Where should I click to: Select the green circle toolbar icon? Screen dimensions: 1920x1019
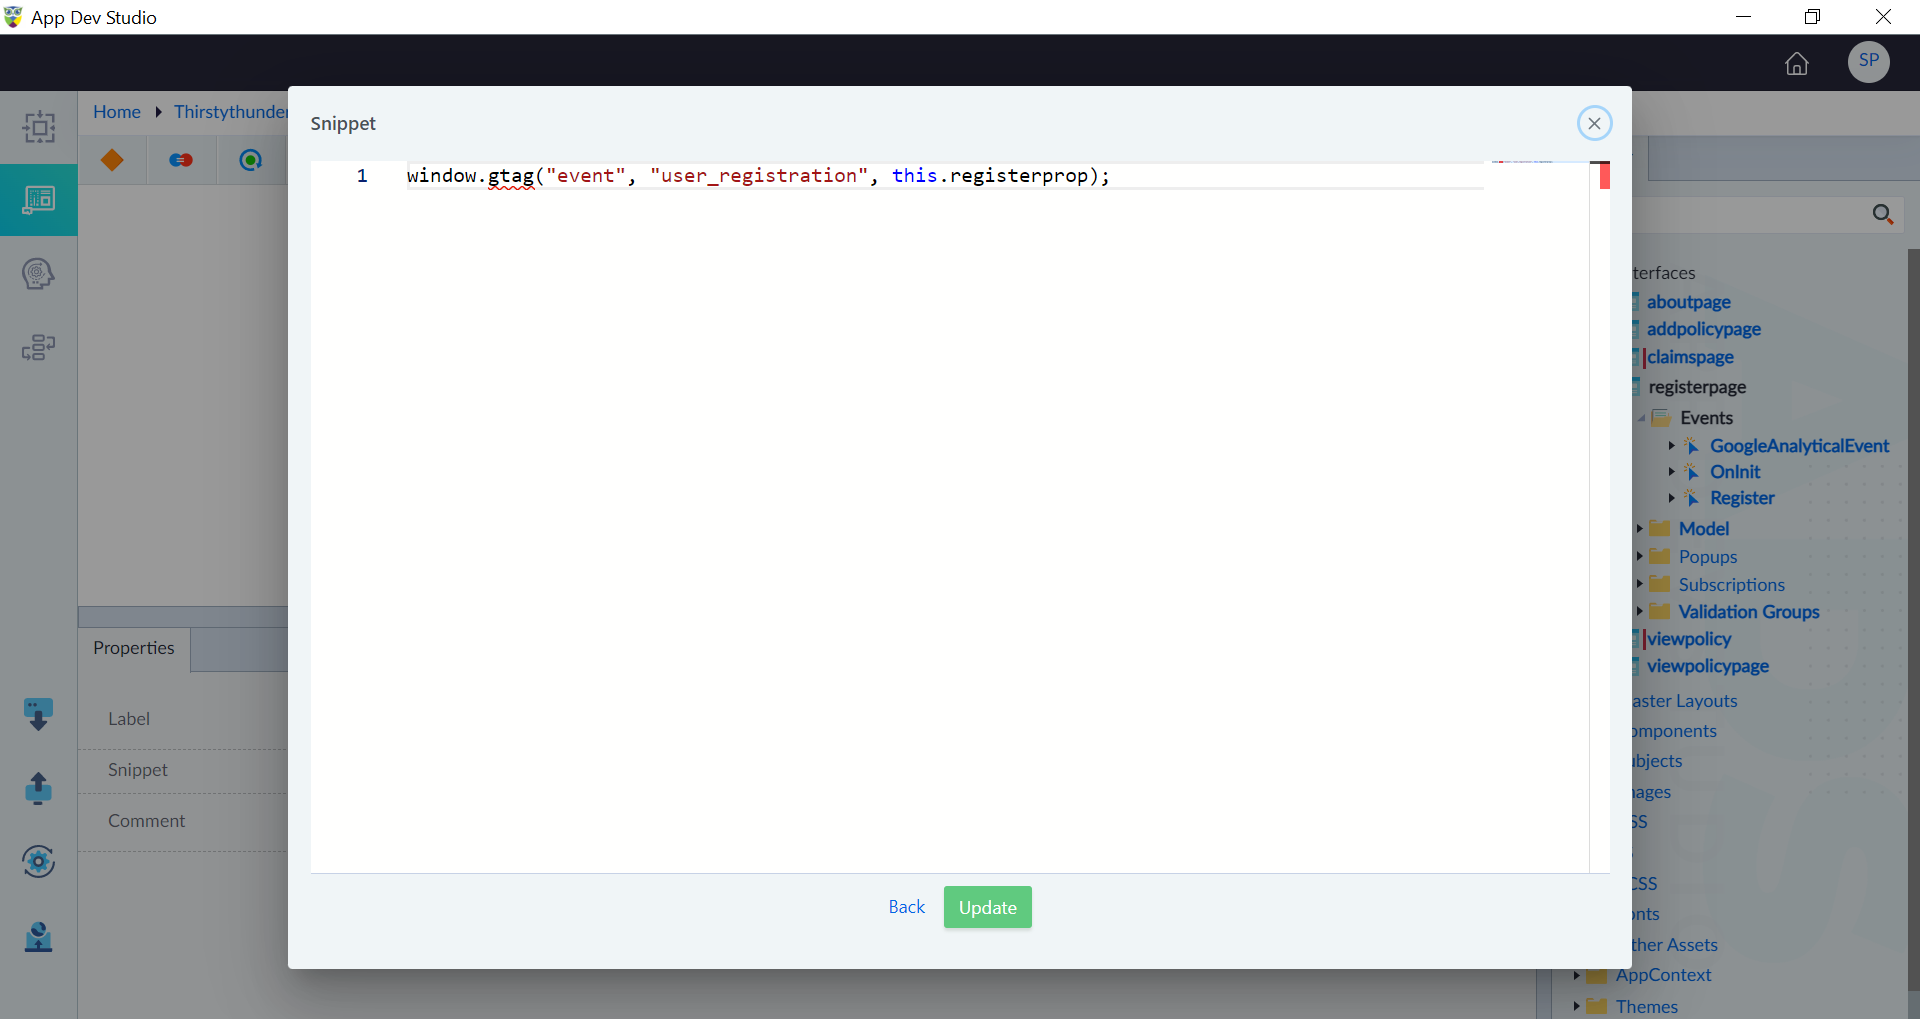[251, 160]
